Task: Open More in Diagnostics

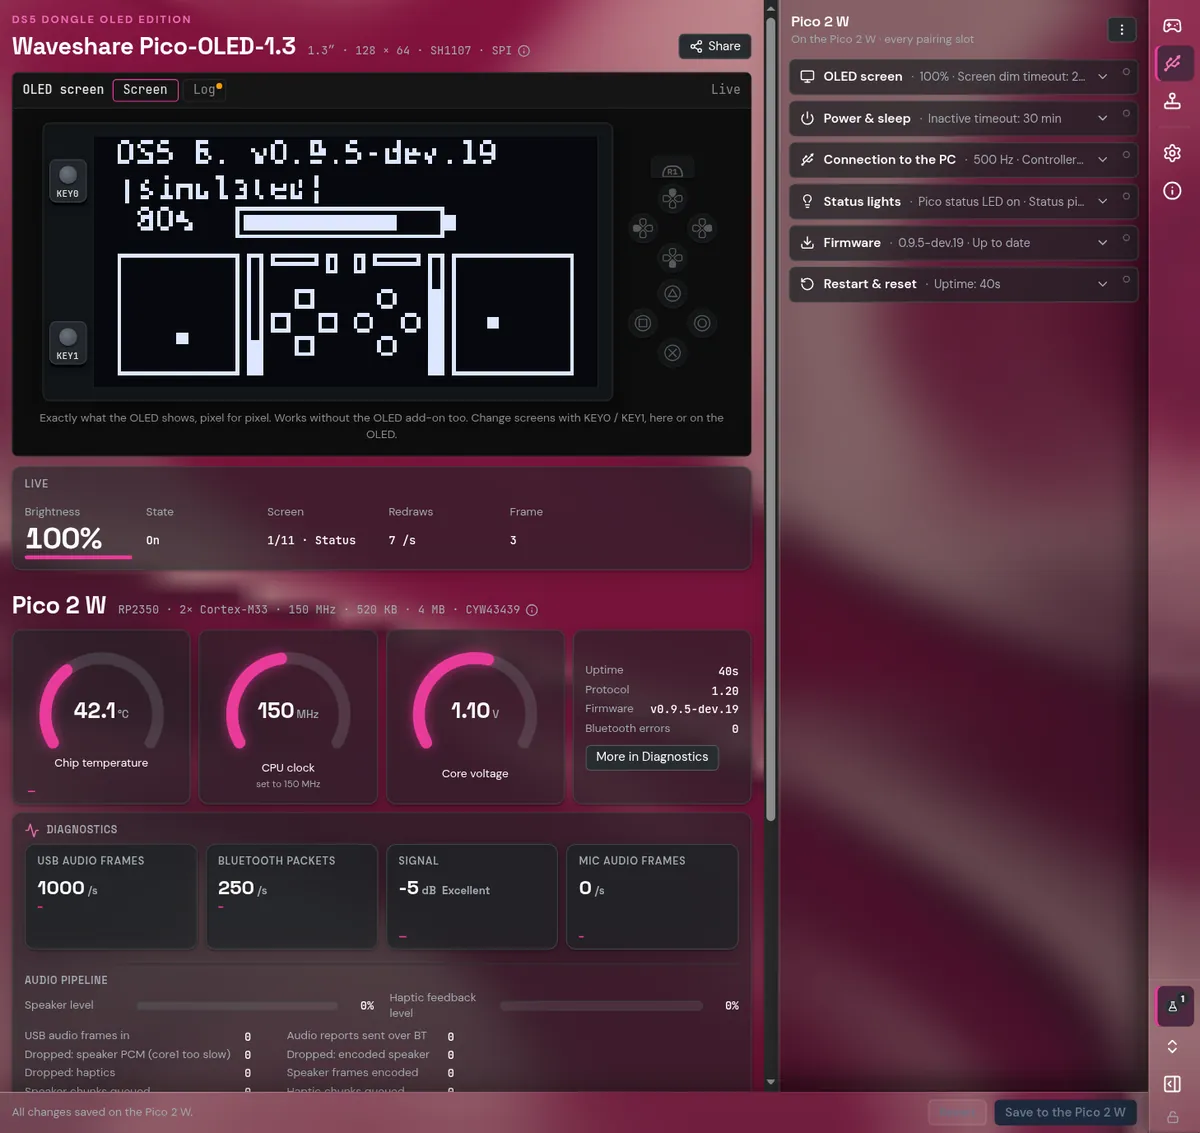Action: coord(652,757)
